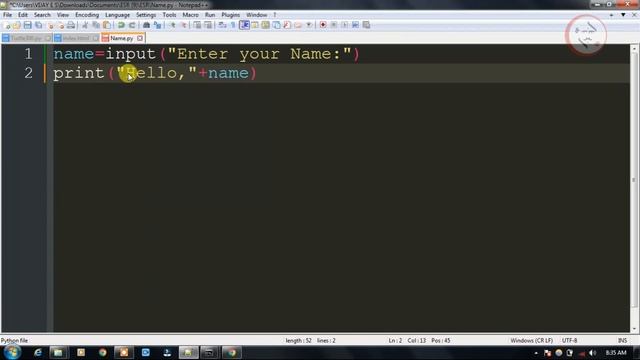640x360 pixels.
Task: Click the Open file toolbar icon
Action: 17,25
